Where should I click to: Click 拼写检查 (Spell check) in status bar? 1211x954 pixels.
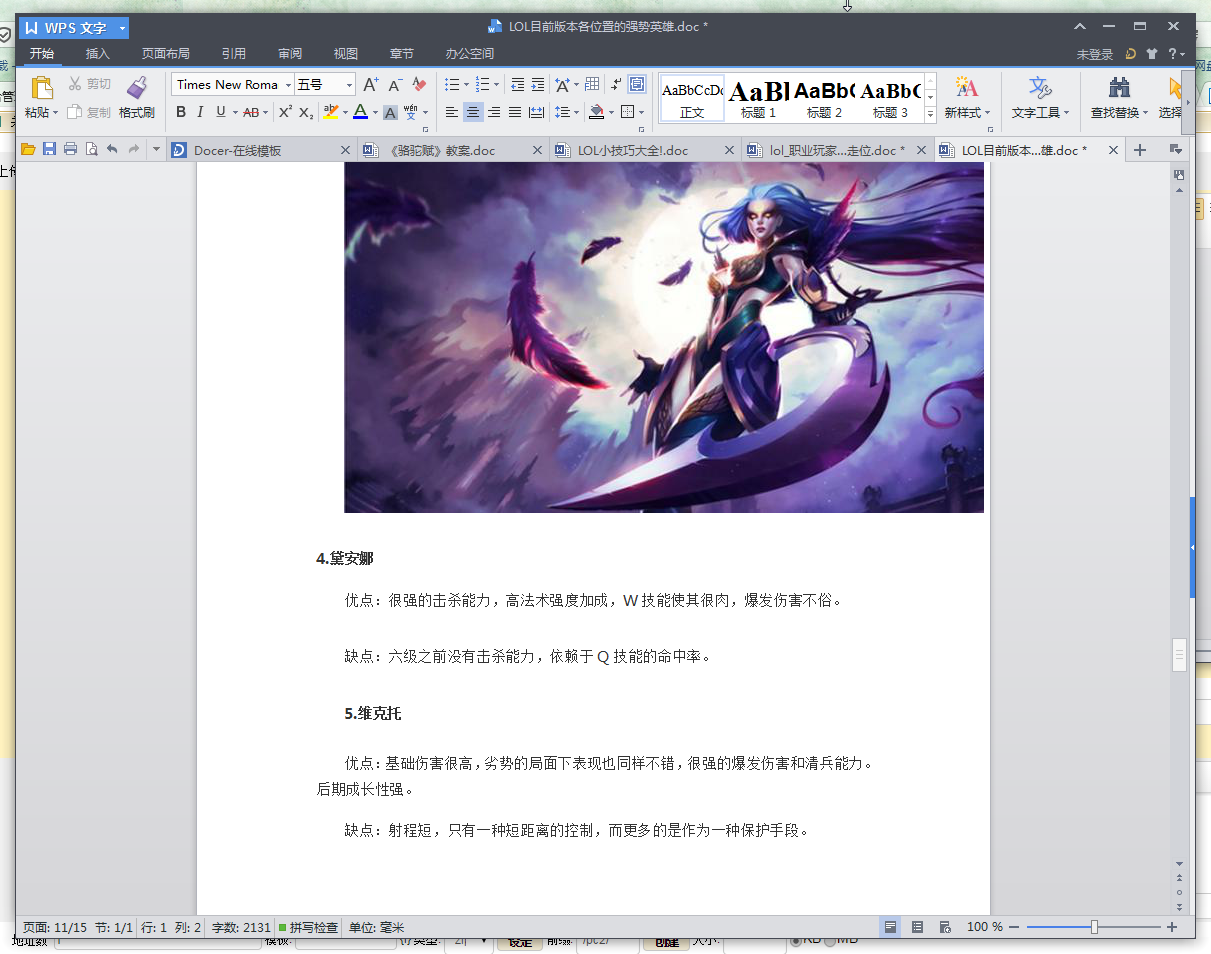point(308,927)
